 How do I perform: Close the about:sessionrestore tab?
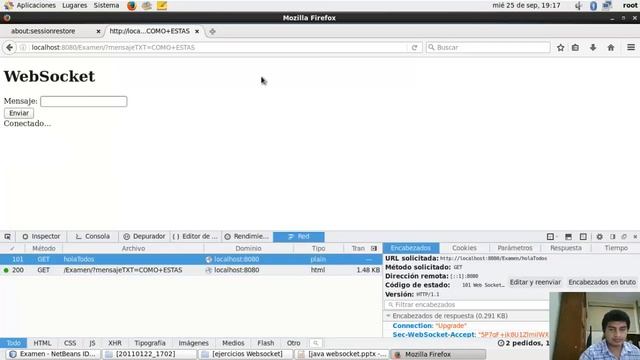click(98, 31)
